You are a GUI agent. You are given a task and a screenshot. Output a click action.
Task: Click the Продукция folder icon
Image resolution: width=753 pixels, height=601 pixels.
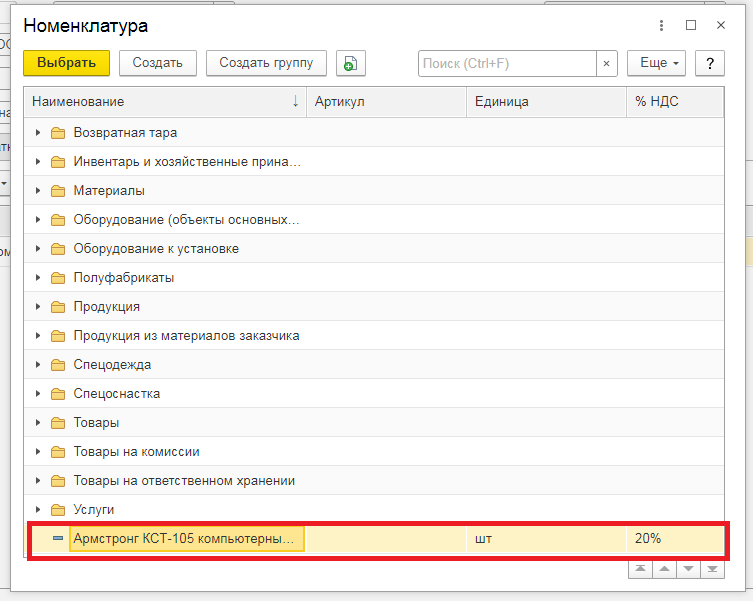pyautogui.click(x=58, y=307)
